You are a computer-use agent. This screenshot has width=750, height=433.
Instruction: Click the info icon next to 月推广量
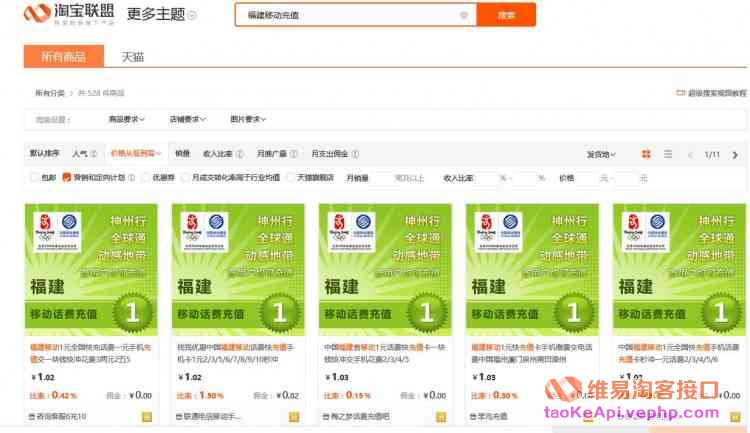[294, 154]
